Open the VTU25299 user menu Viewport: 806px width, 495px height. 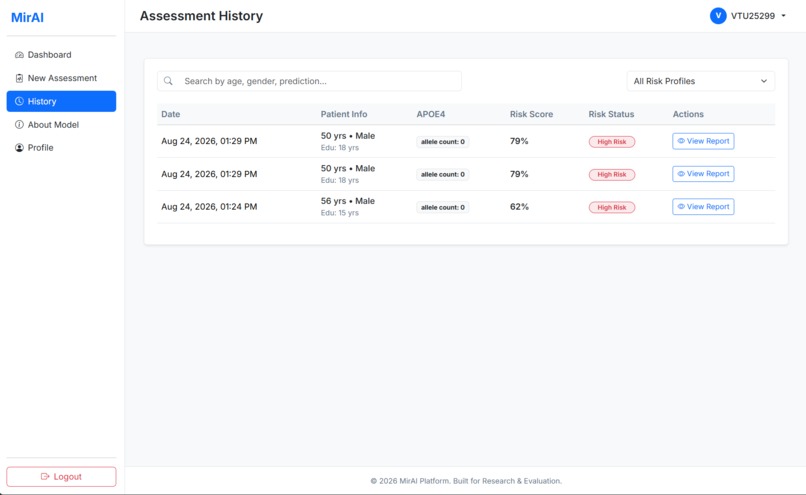[x=748, y=16]
